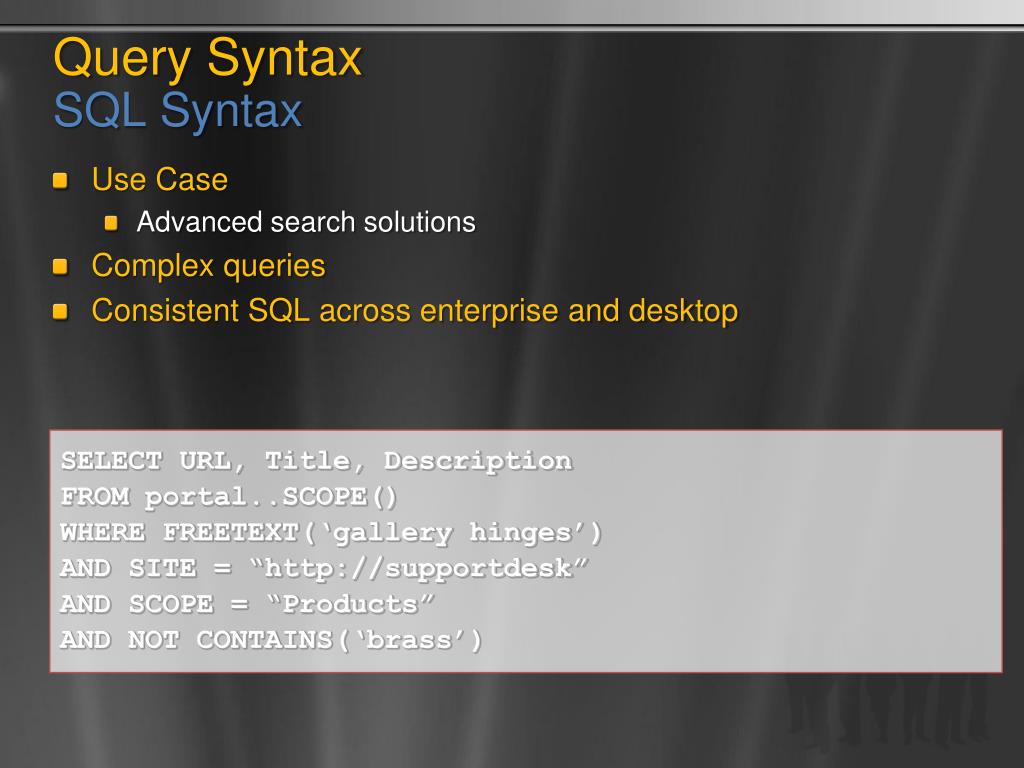Click the bullet marker beside 'Complex queries'

coord(60,266)
